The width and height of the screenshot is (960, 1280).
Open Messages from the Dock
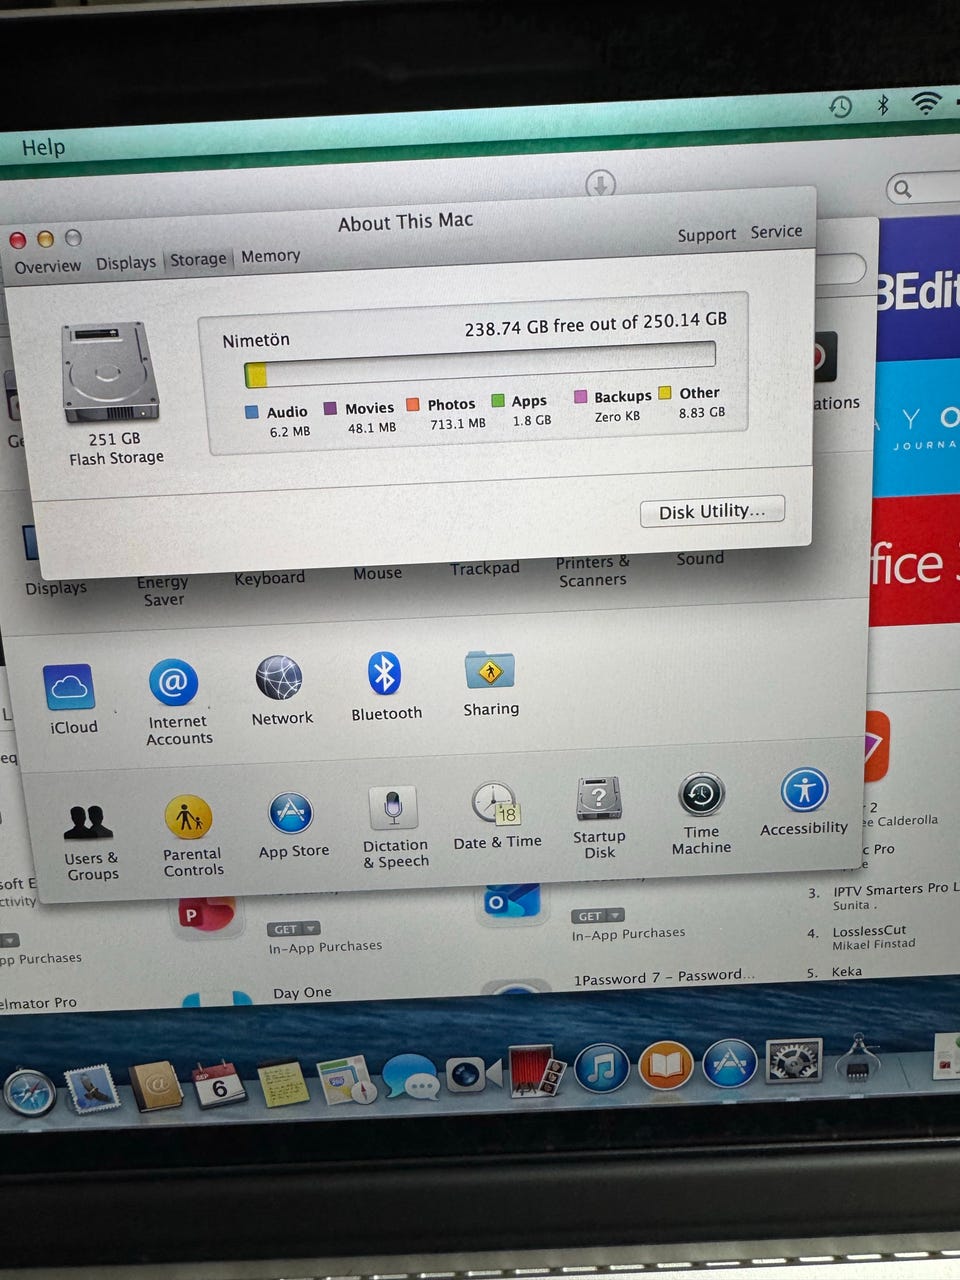[x=410, y=1078]
